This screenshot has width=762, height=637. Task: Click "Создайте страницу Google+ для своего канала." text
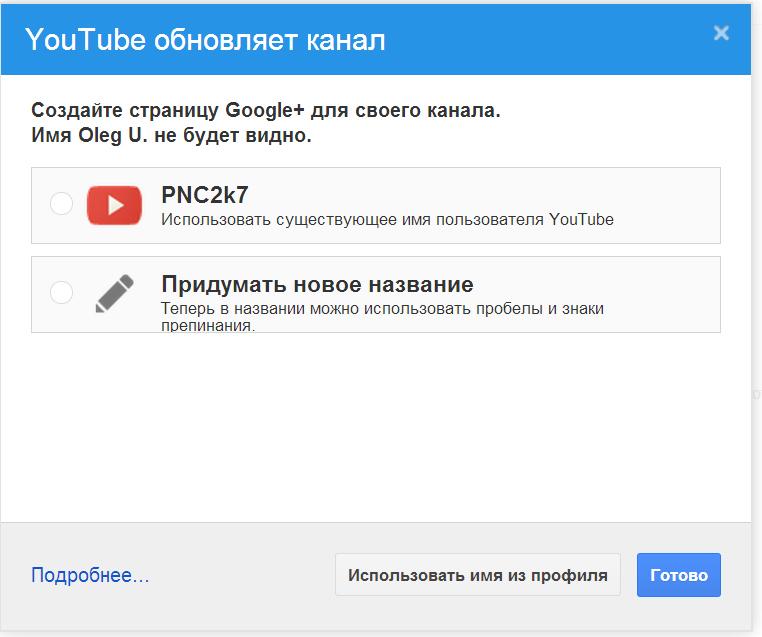tap(266, 111)
